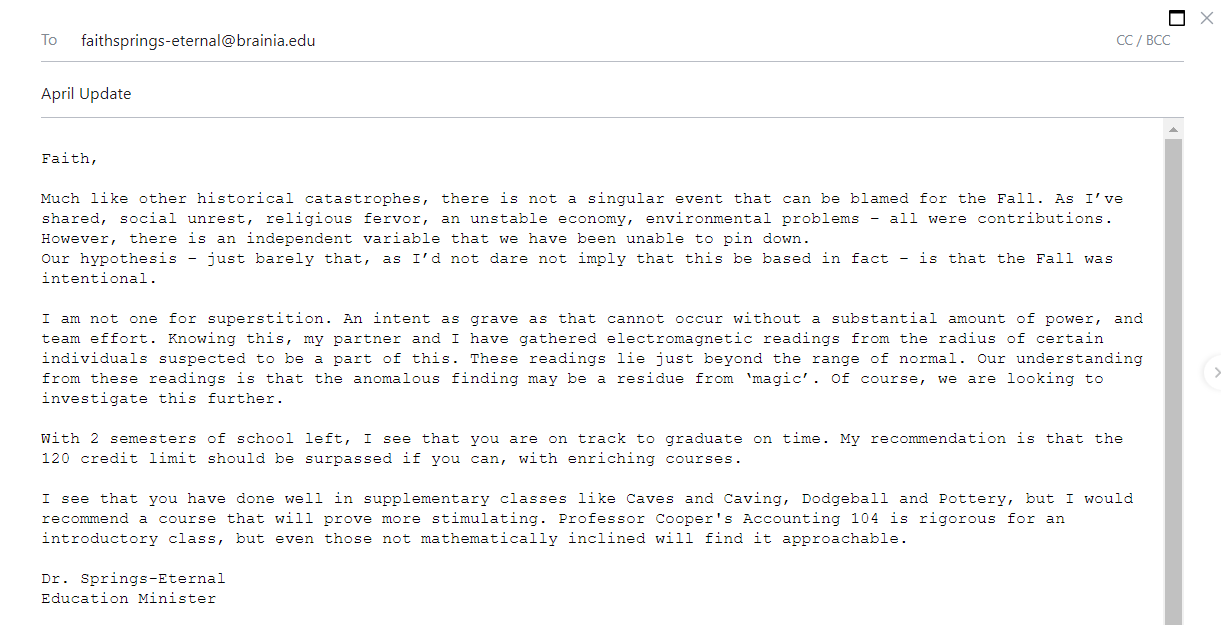Close the email compose window
1221x625 pixels.
click(x=1206, y=18)
